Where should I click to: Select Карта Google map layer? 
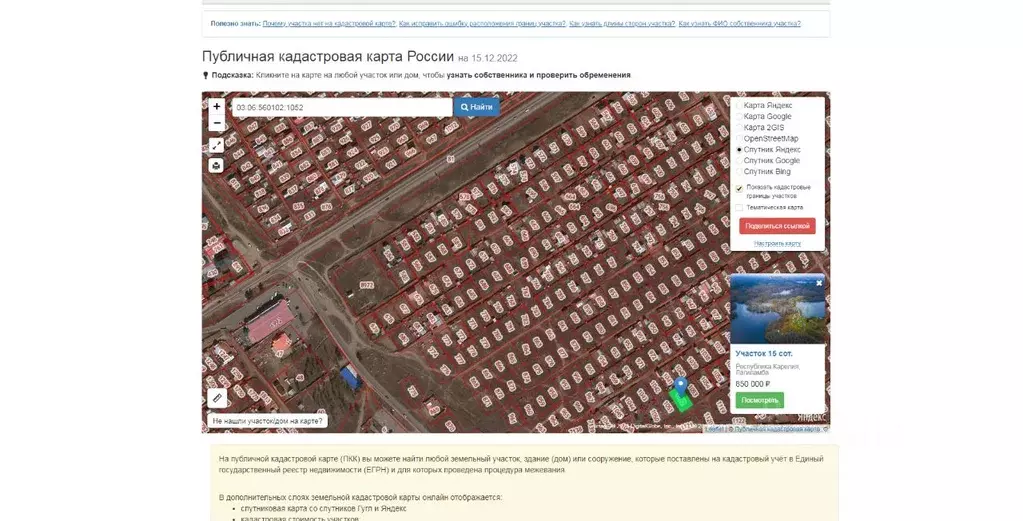[x=764, y=116]
